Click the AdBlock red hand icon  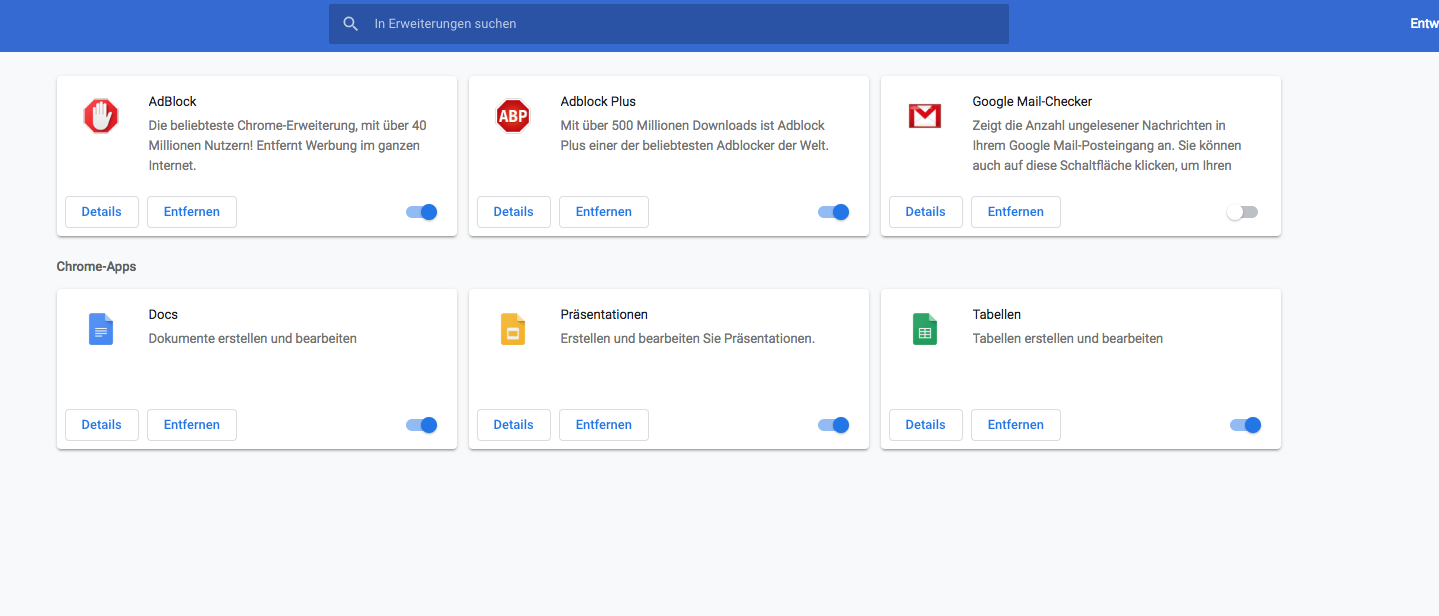[101, 116]
